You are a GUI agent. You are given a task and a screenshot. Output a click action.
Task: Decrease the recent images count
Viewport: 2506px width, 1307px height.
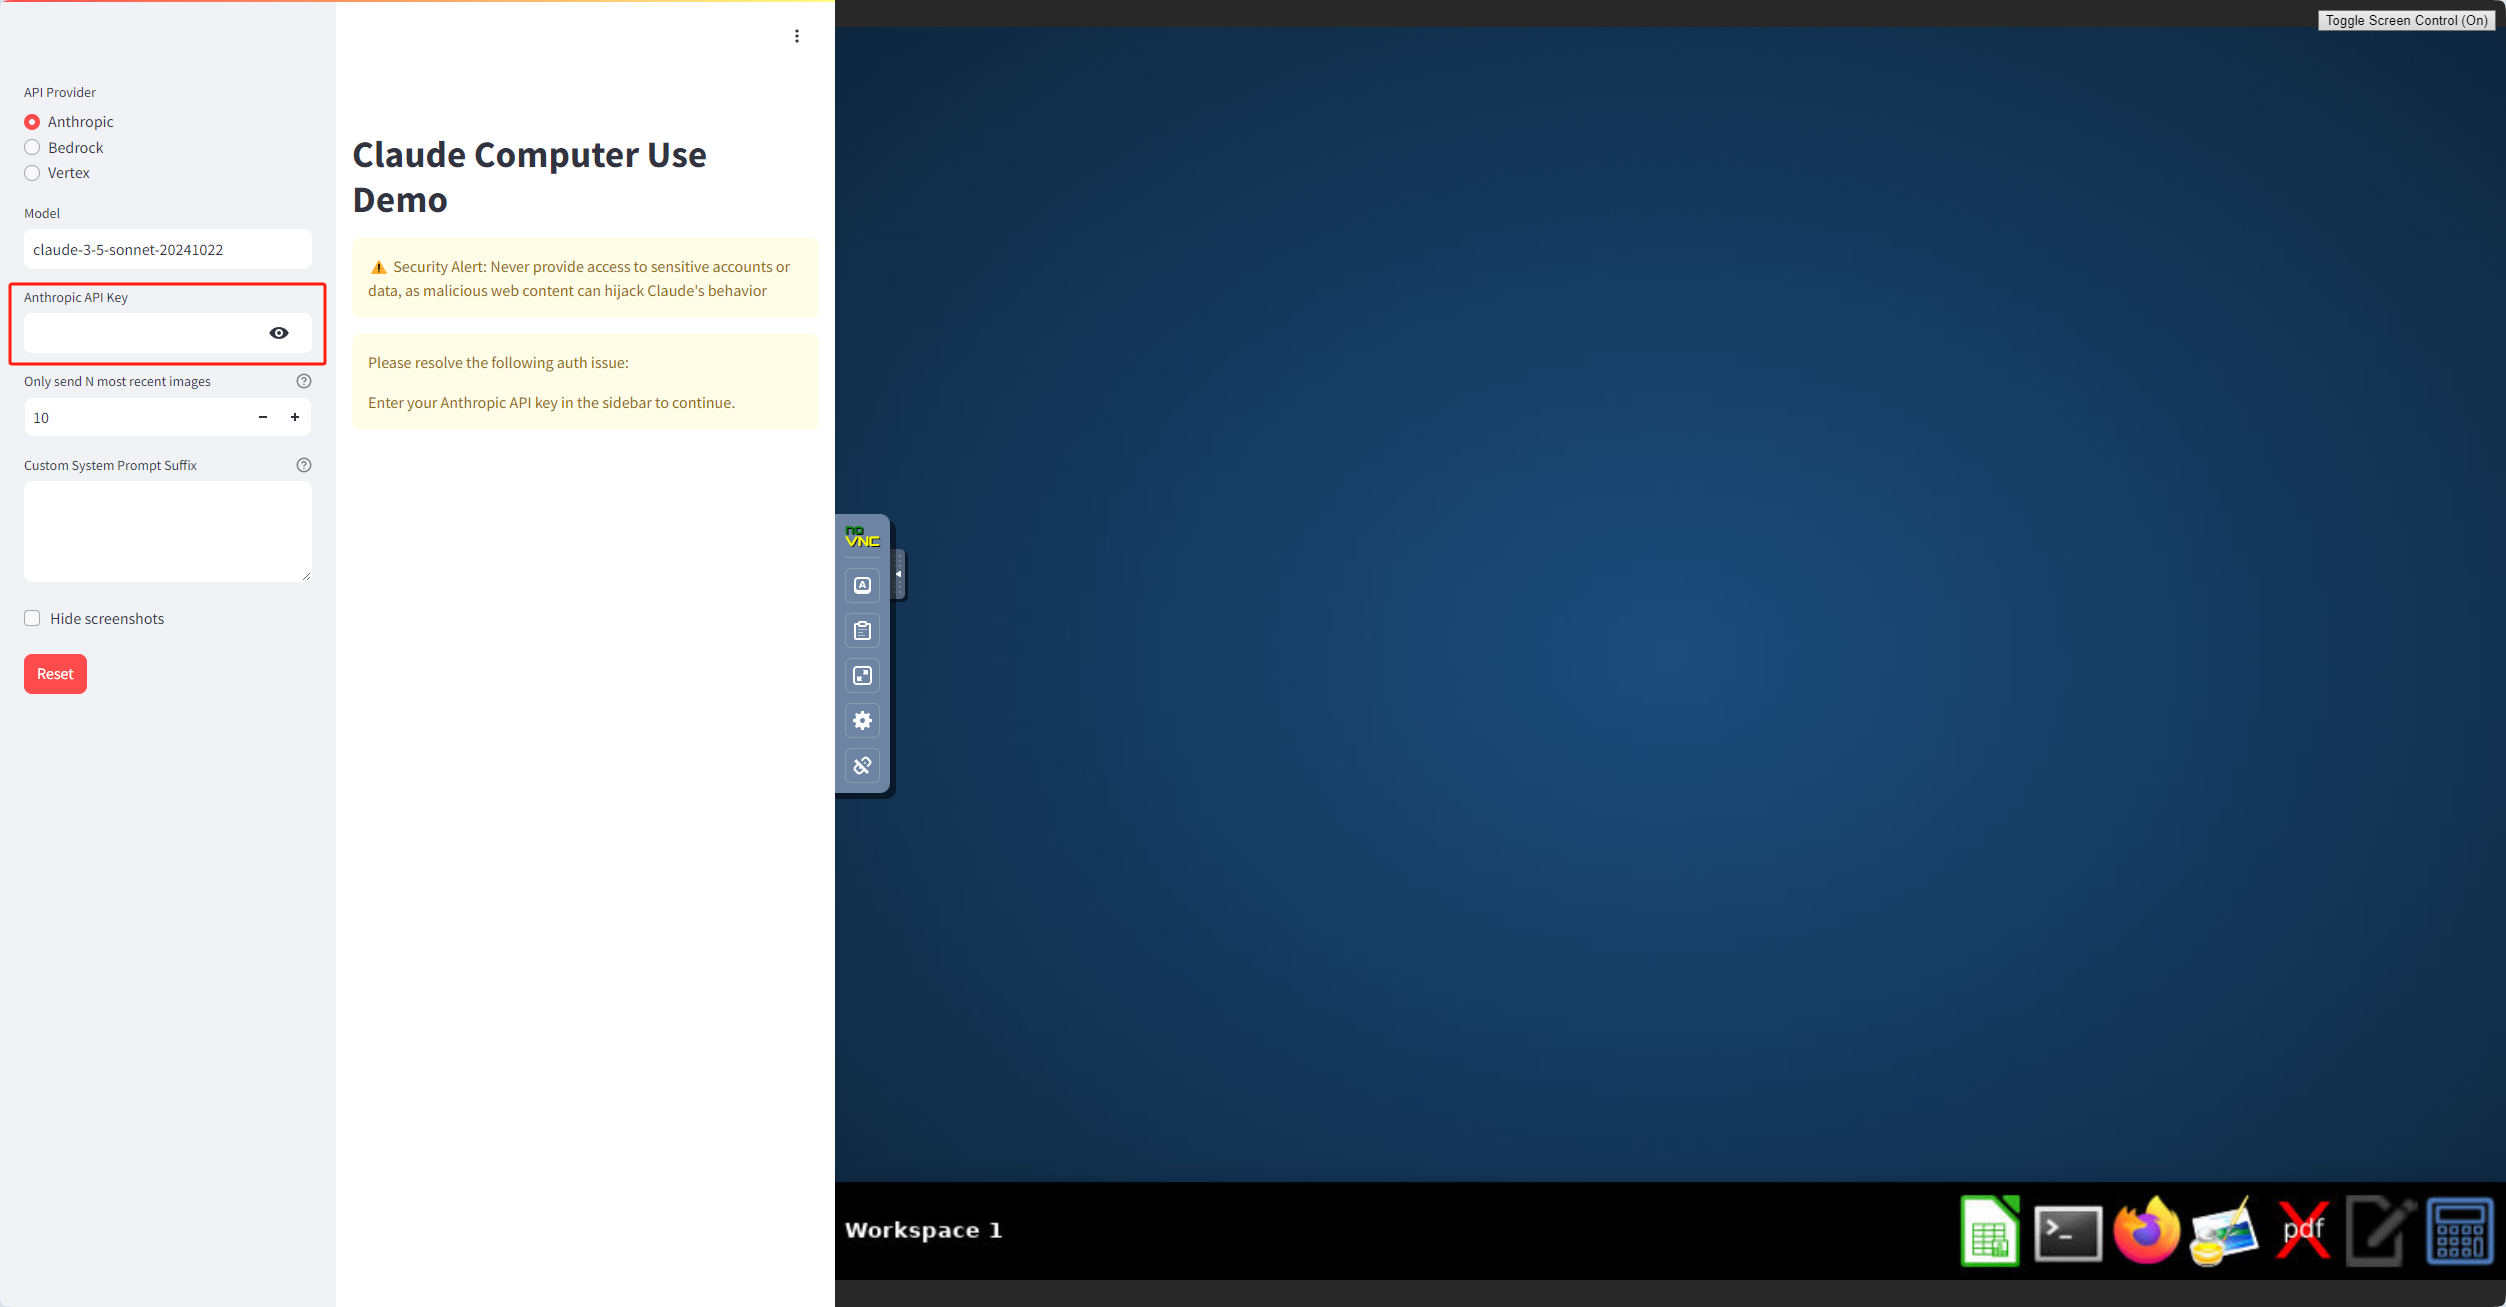(x=263, y=417)
